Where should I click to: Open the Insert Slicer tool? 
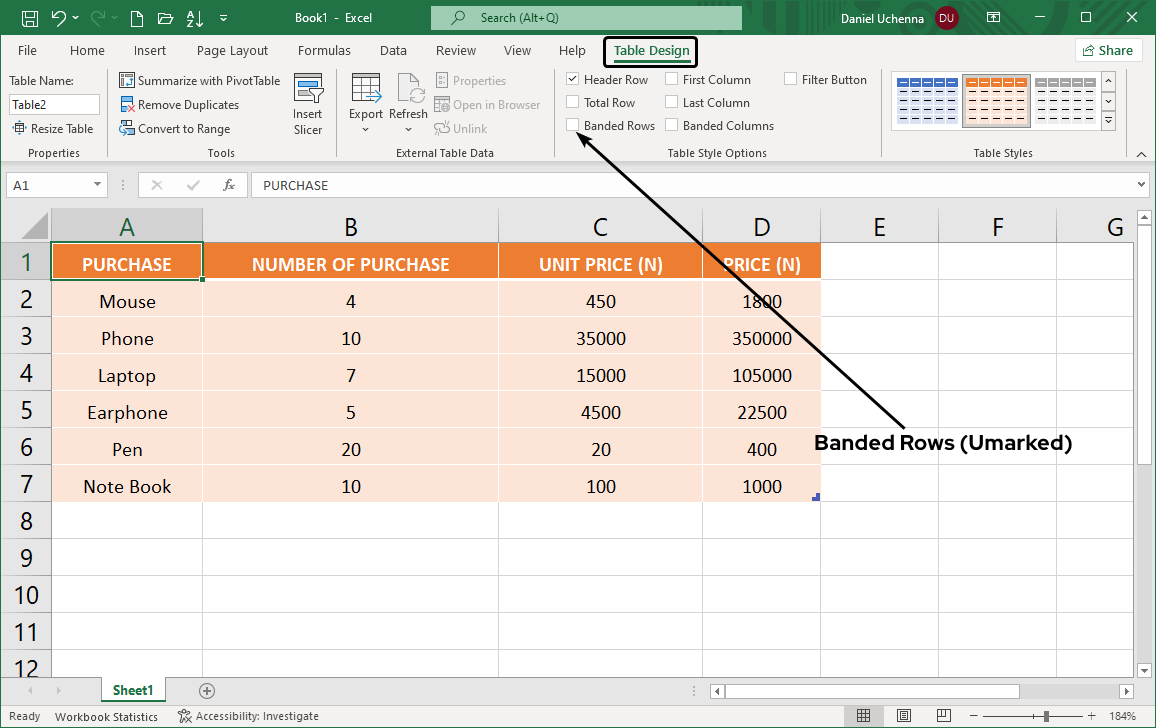(308, 104)
